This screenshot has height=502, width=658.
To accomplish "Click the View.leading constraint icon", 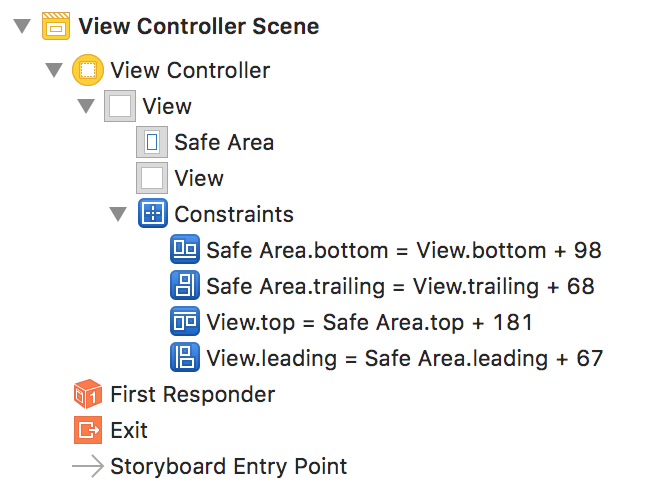I will click(185, 358).
